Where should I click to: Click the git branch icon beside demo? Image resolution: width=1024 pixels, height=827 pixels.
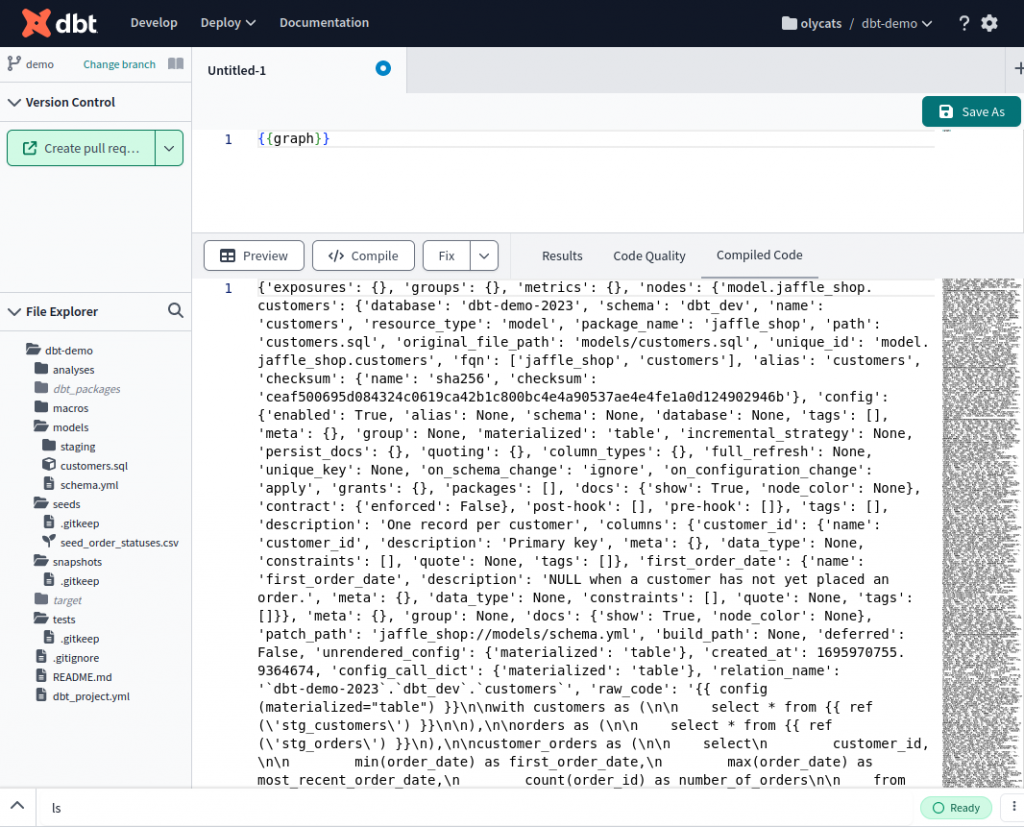click(14, 63)
